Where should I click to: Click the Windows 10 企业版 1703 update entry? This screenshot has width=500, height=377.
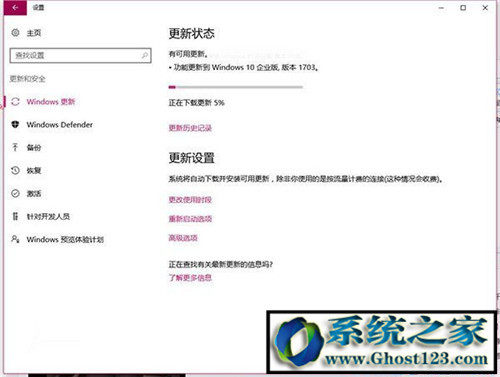[243, 67]
